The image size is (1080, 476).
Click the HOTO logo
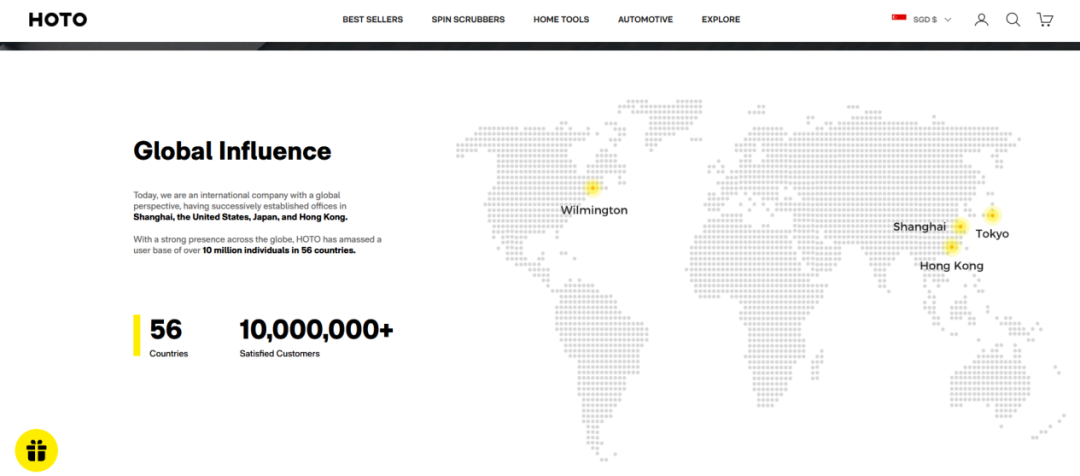click(x=58, y=19)
